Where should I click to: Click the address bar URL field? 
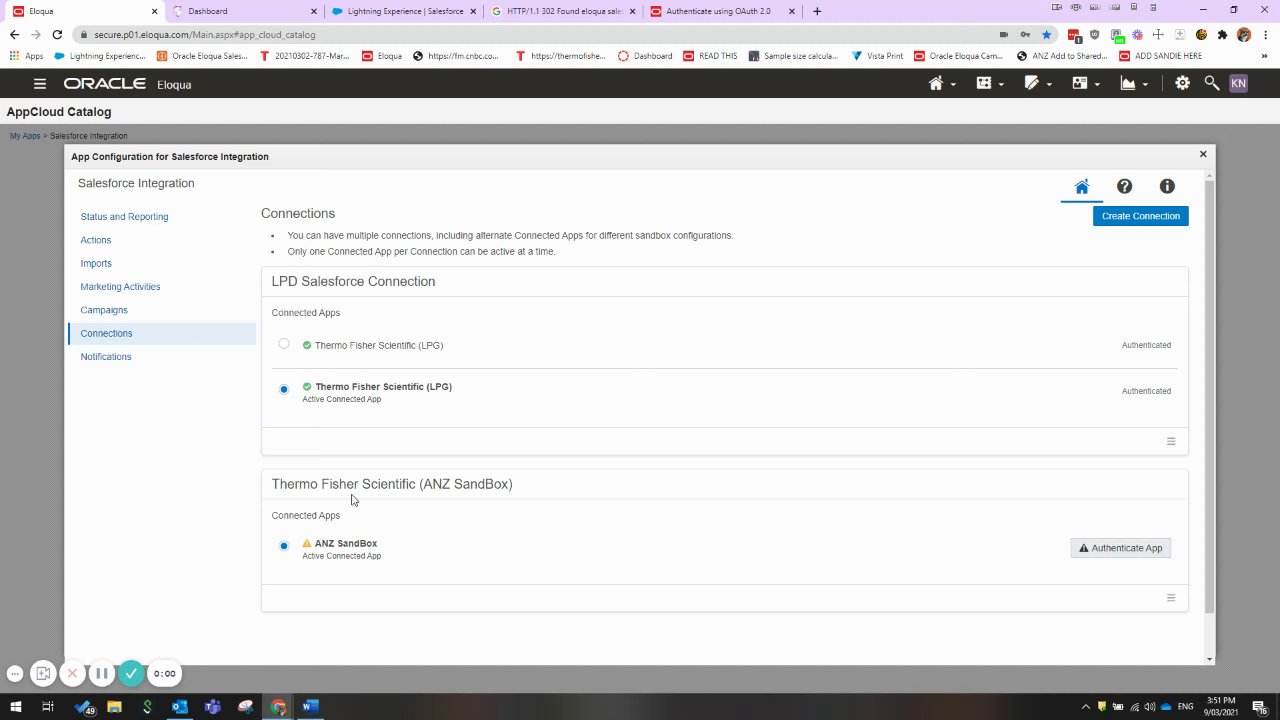(x=540, y=35)
